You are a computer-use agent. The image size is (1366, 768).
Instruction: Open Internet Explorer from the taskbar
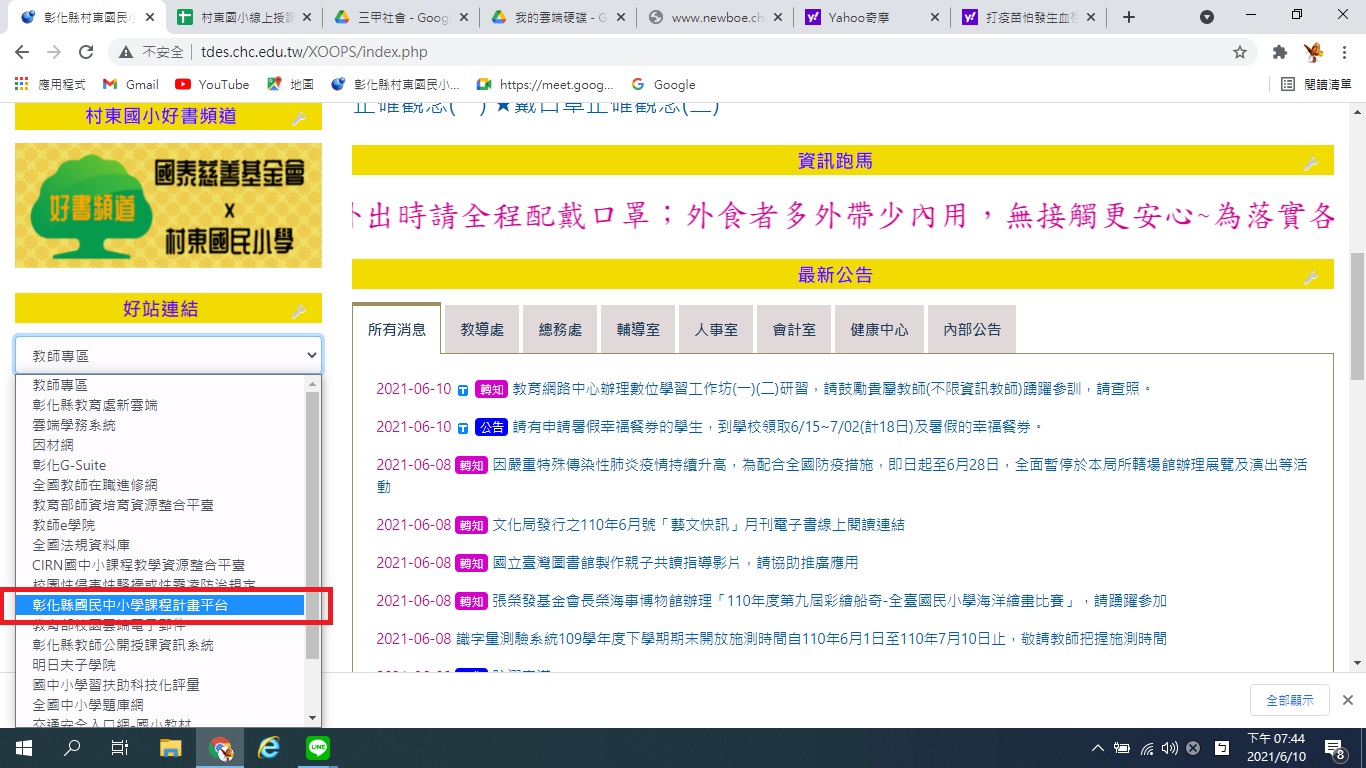tap(269, 747)
